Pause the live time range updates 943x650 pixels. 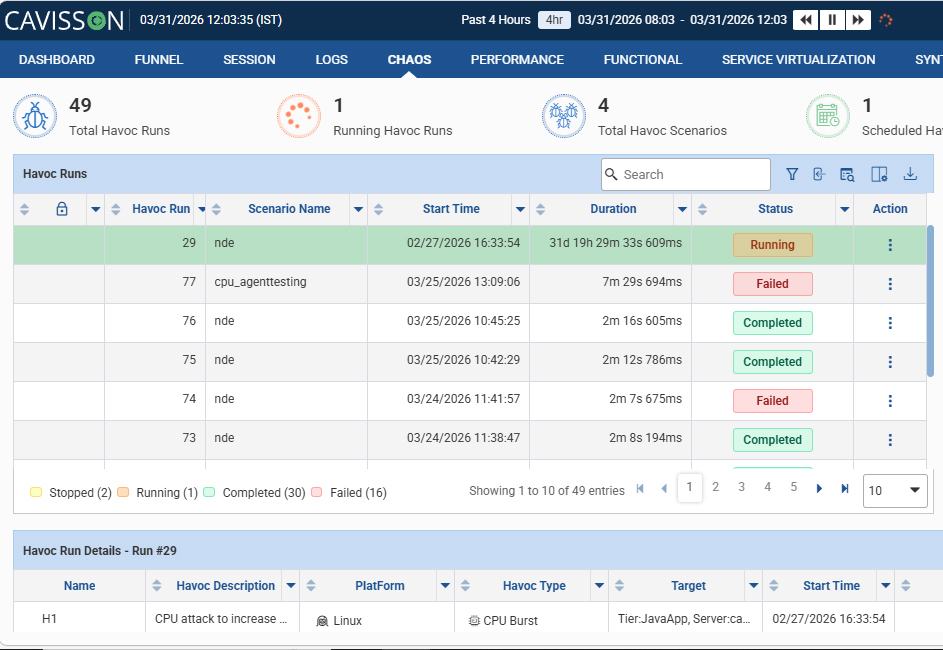(x=832, y=20)
